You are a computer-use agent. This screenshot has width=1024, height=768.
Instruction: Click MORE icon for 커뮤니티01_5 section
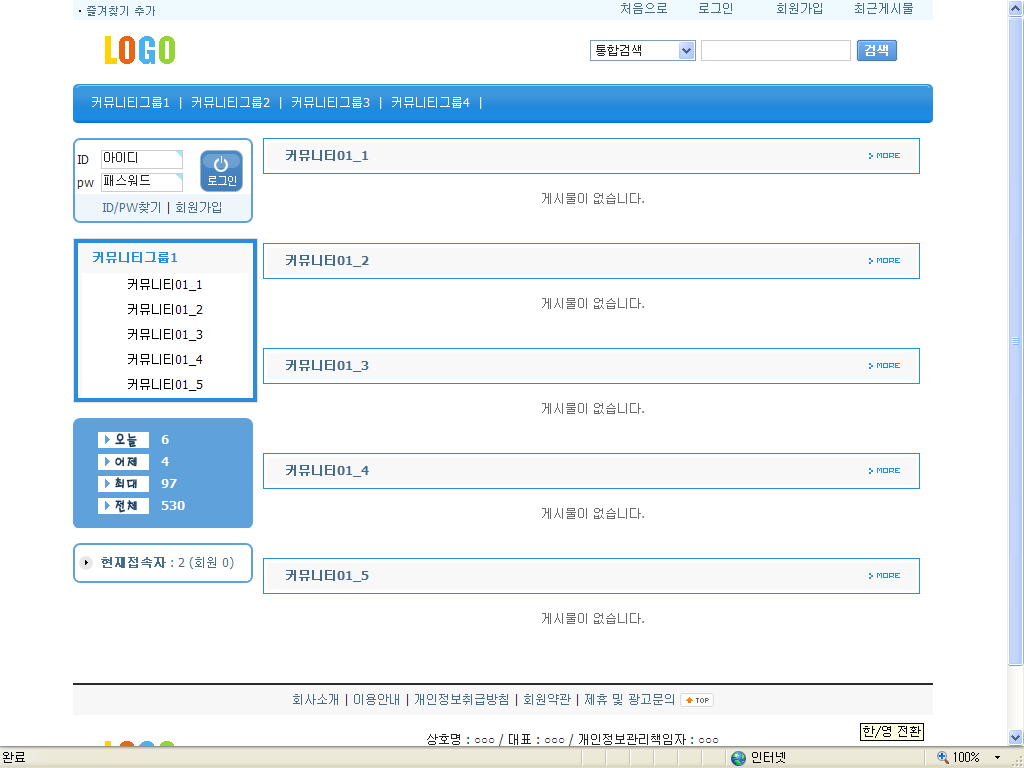[884, 576]
